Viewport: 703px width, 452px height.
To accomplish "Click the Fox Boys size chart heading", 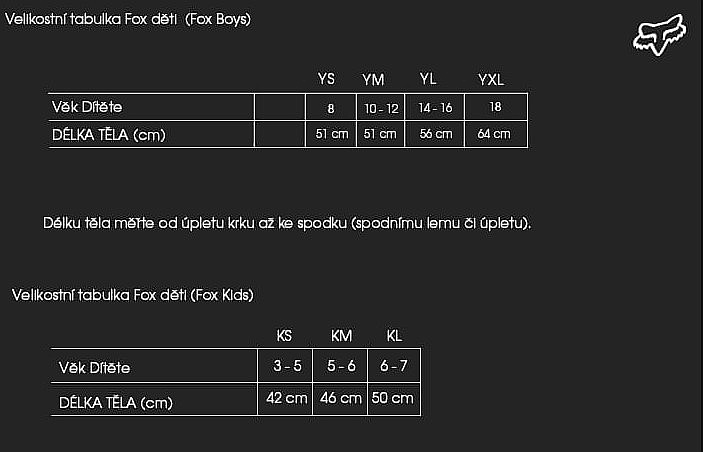I will click(128, 20).
